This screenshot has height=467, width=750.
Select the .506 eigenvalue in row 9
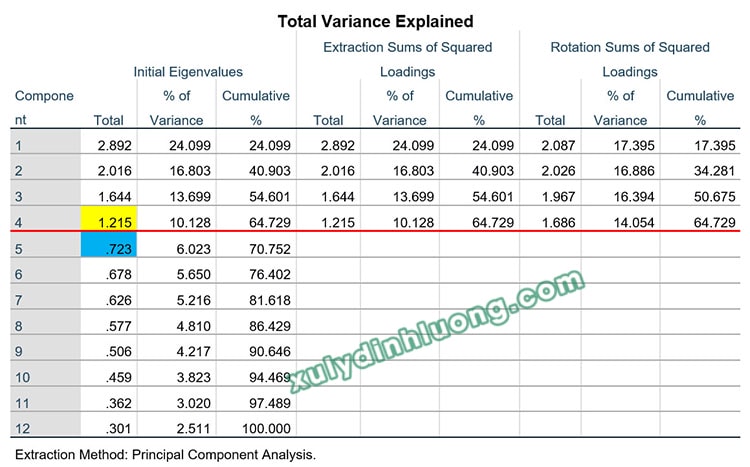point(119,351)
